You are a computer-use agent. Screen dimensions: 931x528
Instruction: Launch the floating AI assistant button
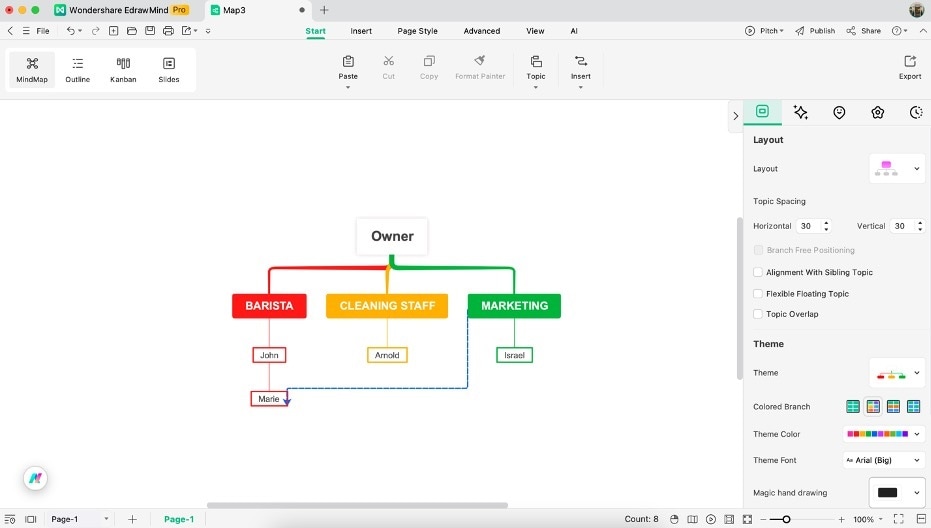[36, 478]
